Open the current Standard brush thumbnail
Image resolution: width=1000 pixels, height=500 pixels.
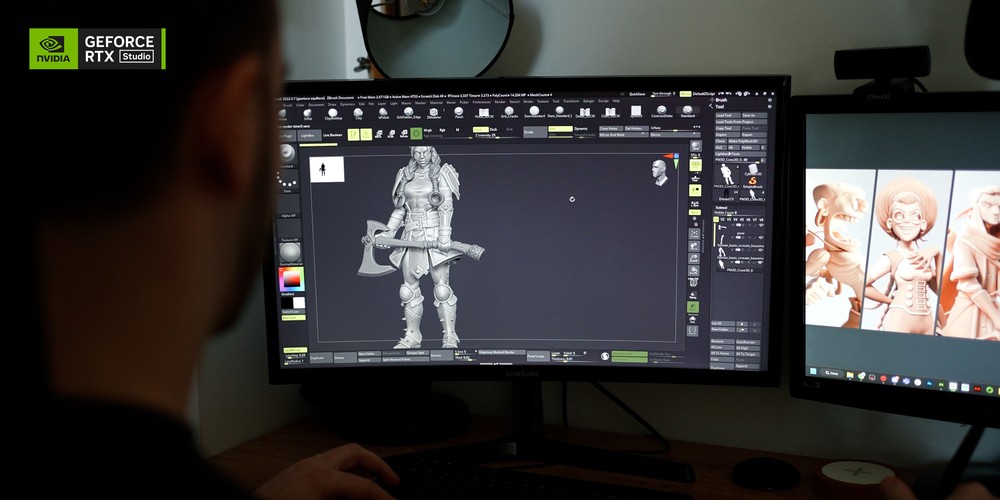[x=288, y=154]
